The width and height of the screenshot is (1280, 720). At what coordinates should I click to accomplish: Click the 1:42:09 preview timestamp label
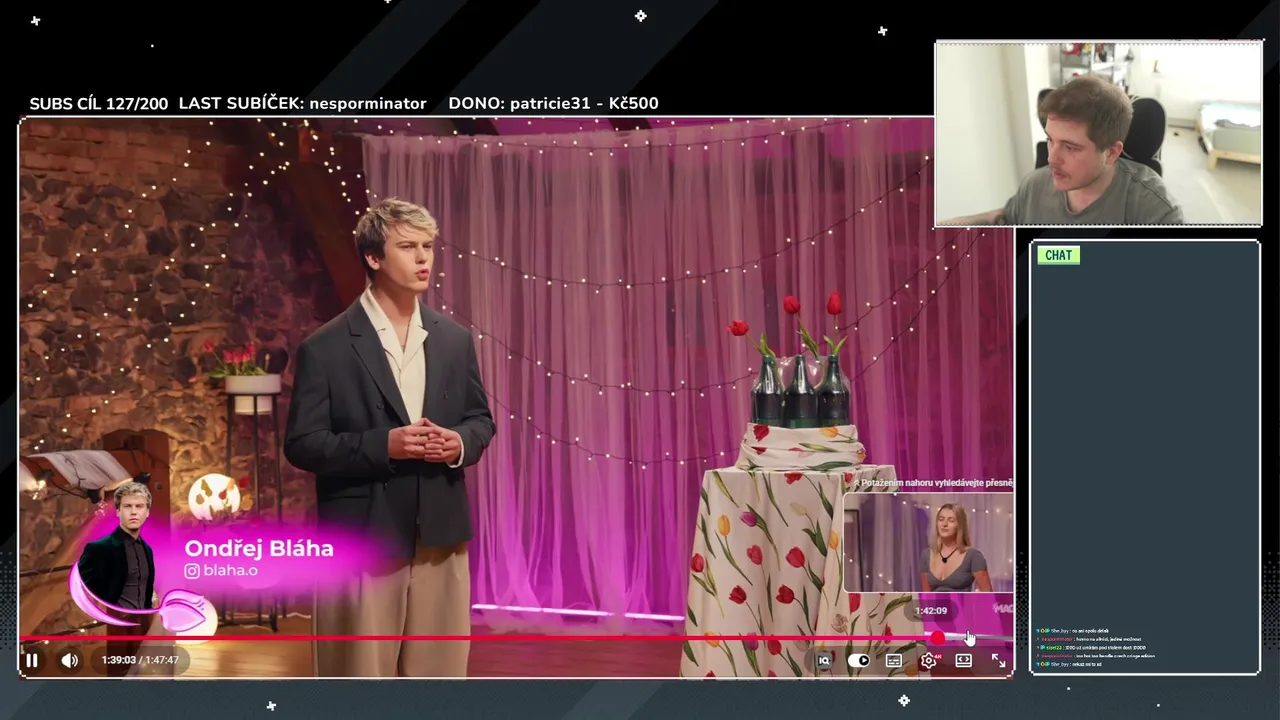[x=930, y=610]
